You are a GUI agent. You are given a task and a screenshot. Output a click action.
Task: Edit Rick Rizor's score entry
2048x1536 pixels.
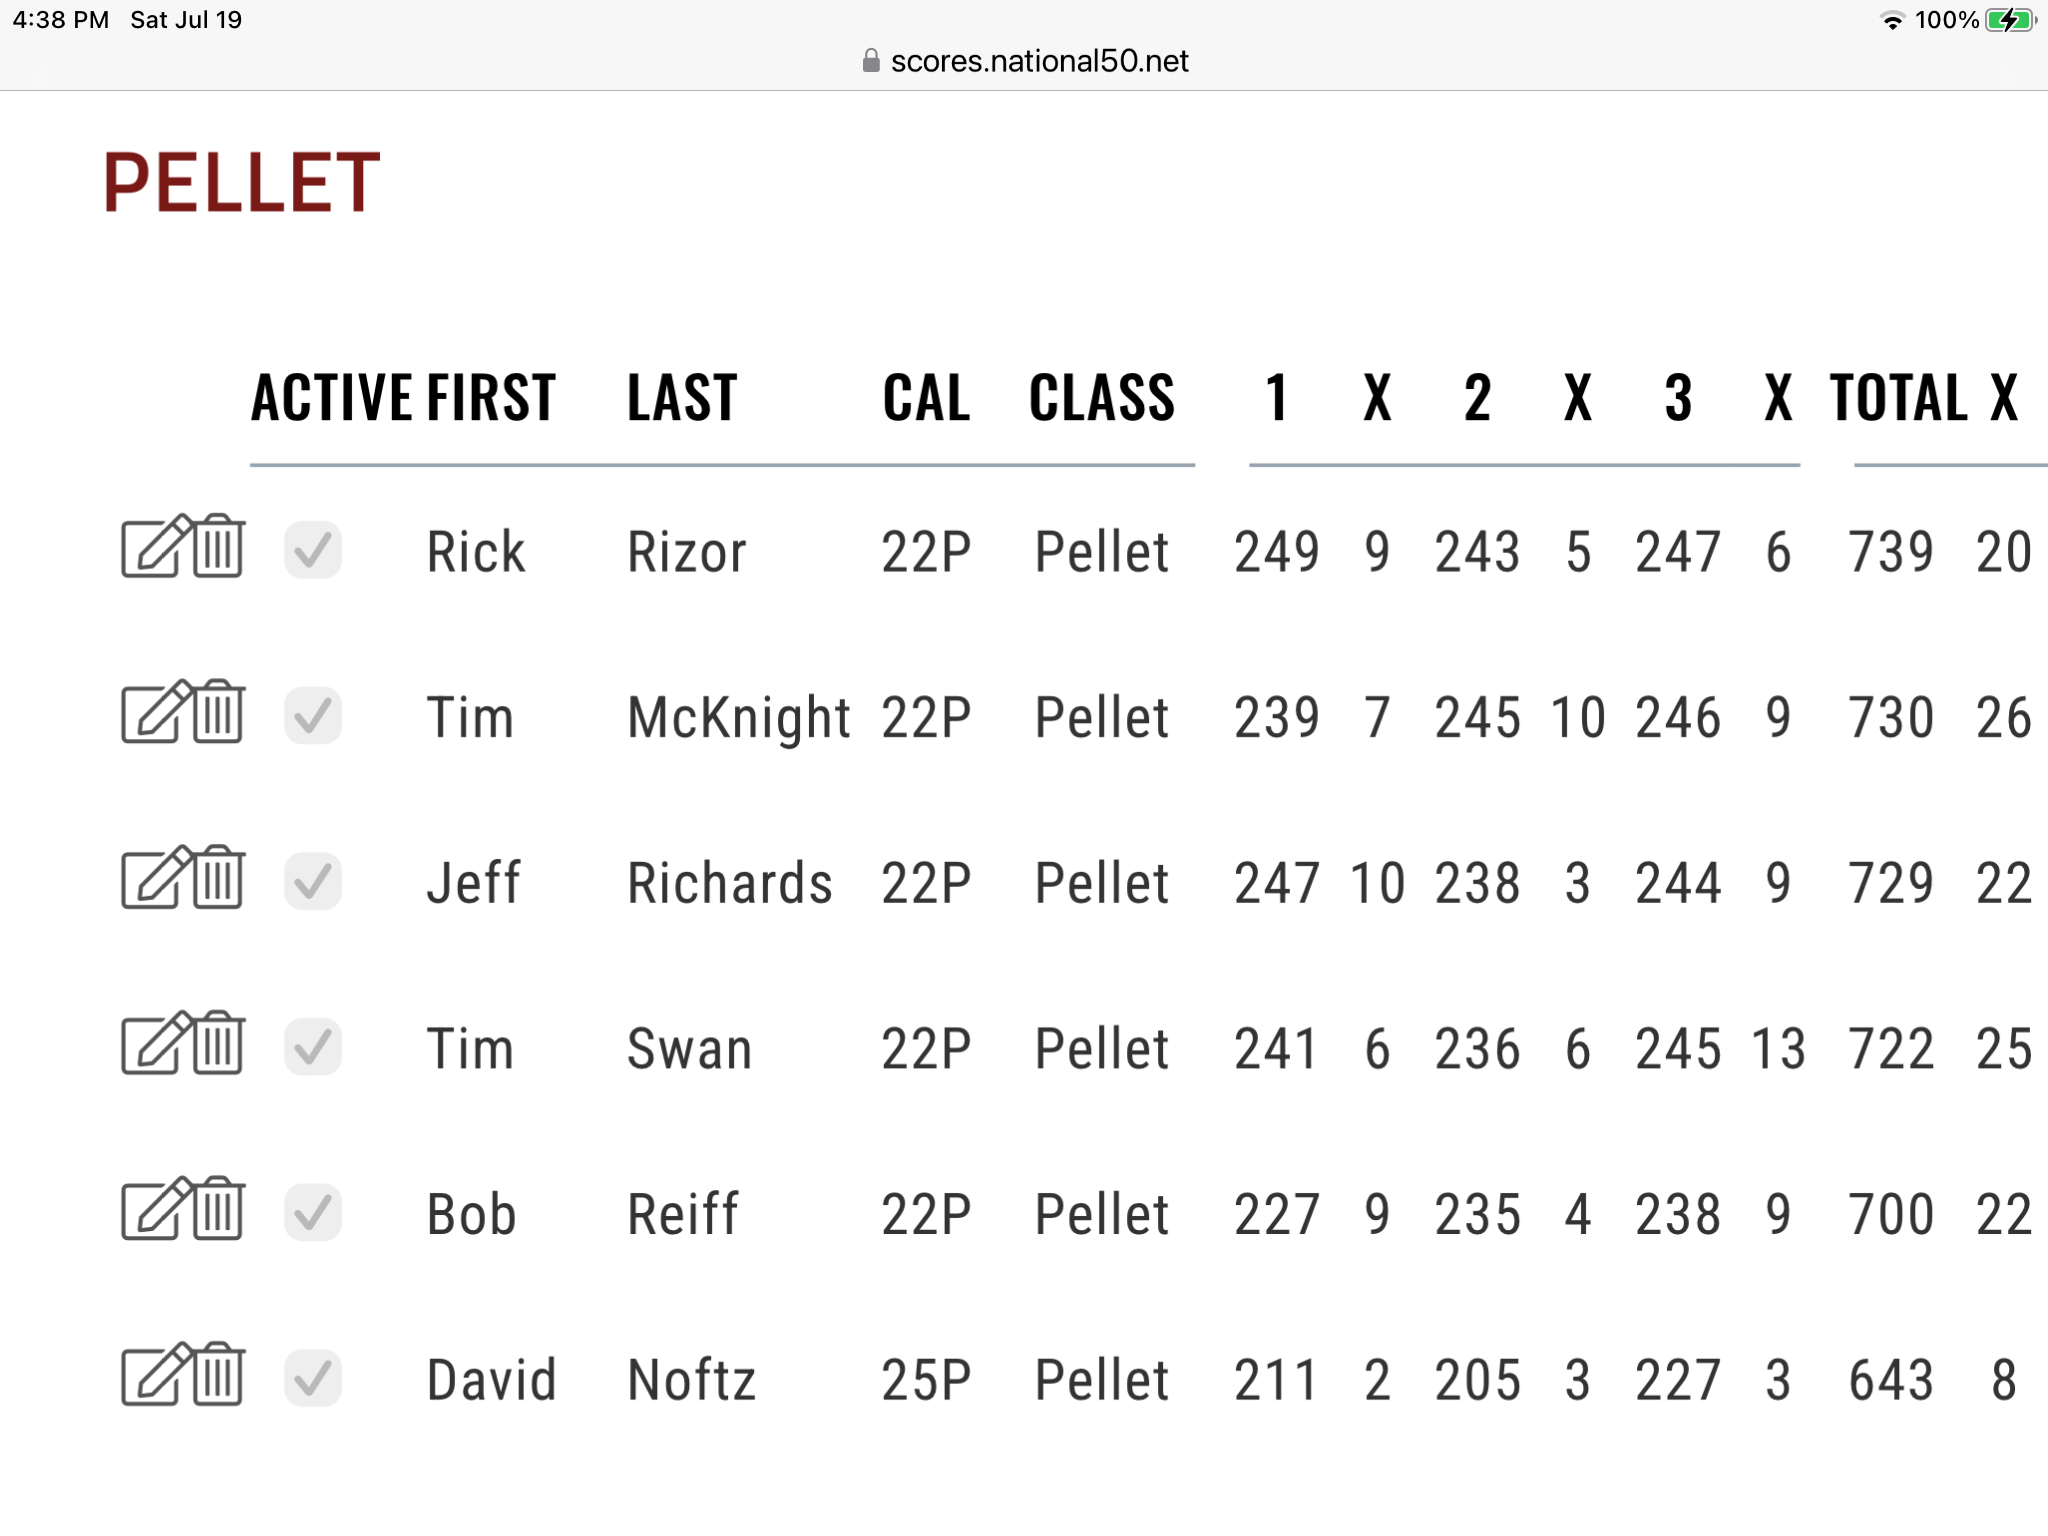pyautogui.click(x=156, y=546)
